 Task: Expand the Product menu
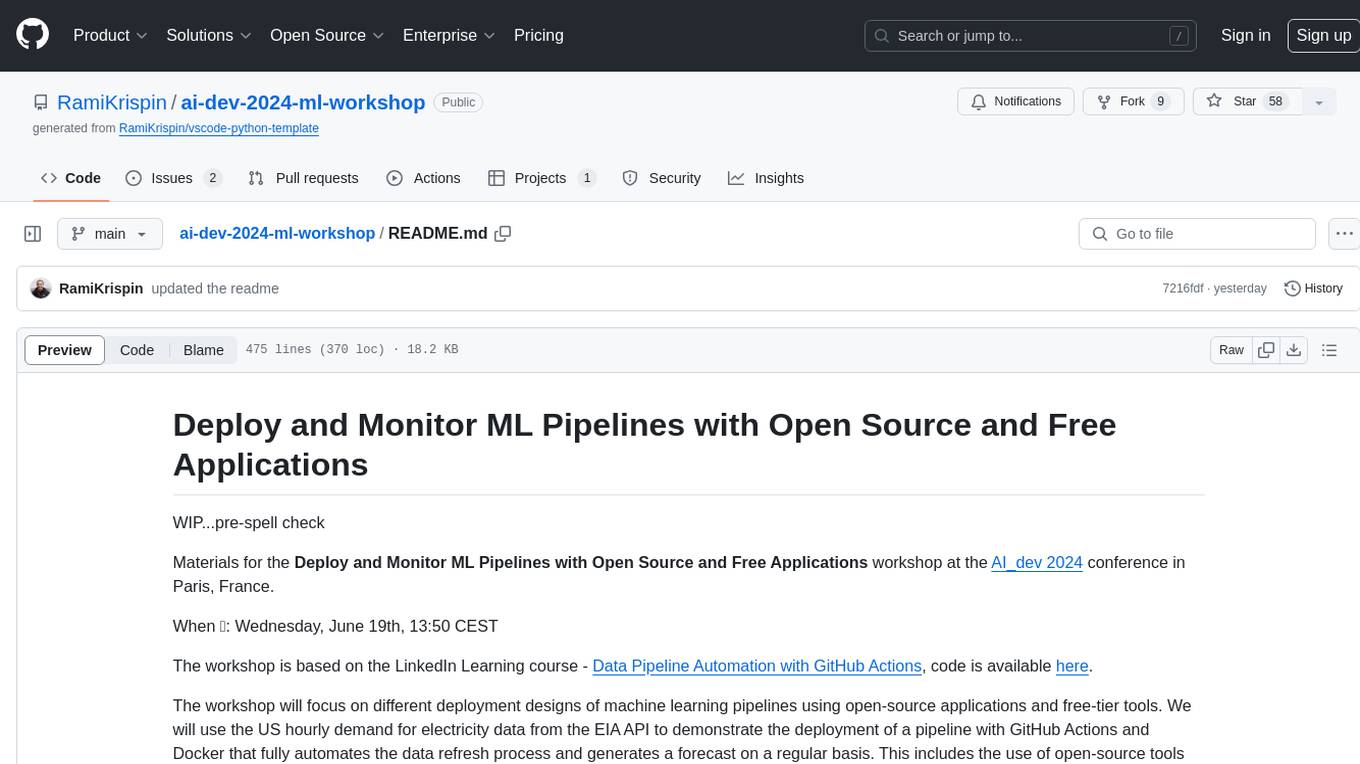110,35
